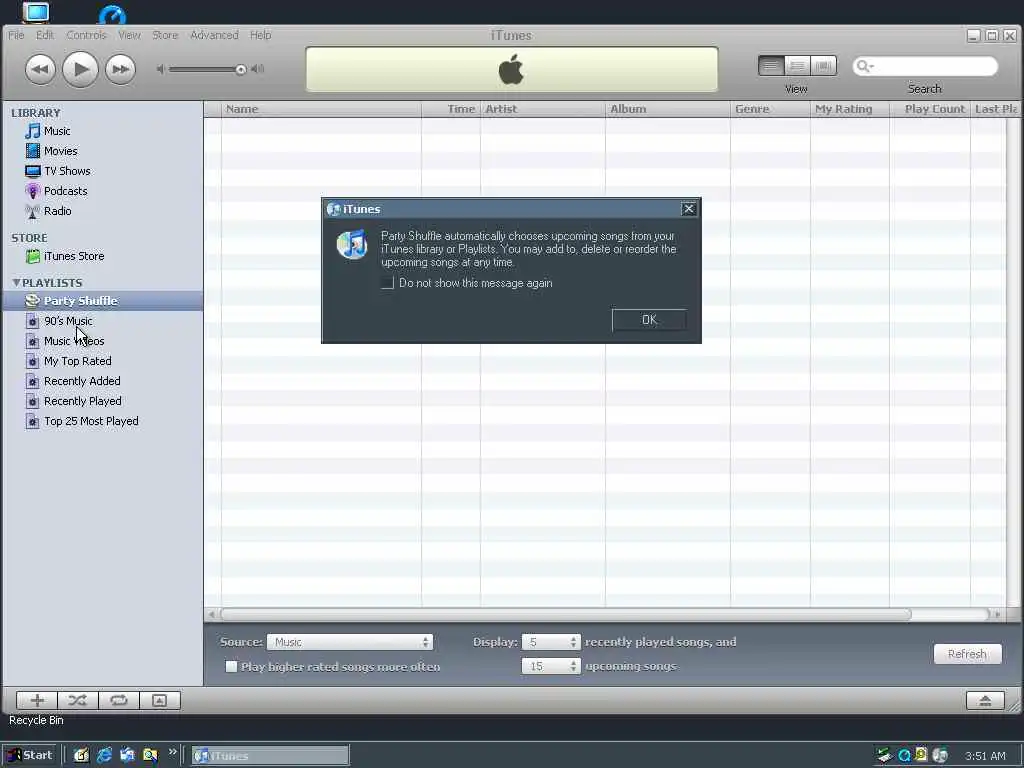The image size is (1024, 768).
Task: Toggle repeat button in bottom bar
Action: [118, 701]
